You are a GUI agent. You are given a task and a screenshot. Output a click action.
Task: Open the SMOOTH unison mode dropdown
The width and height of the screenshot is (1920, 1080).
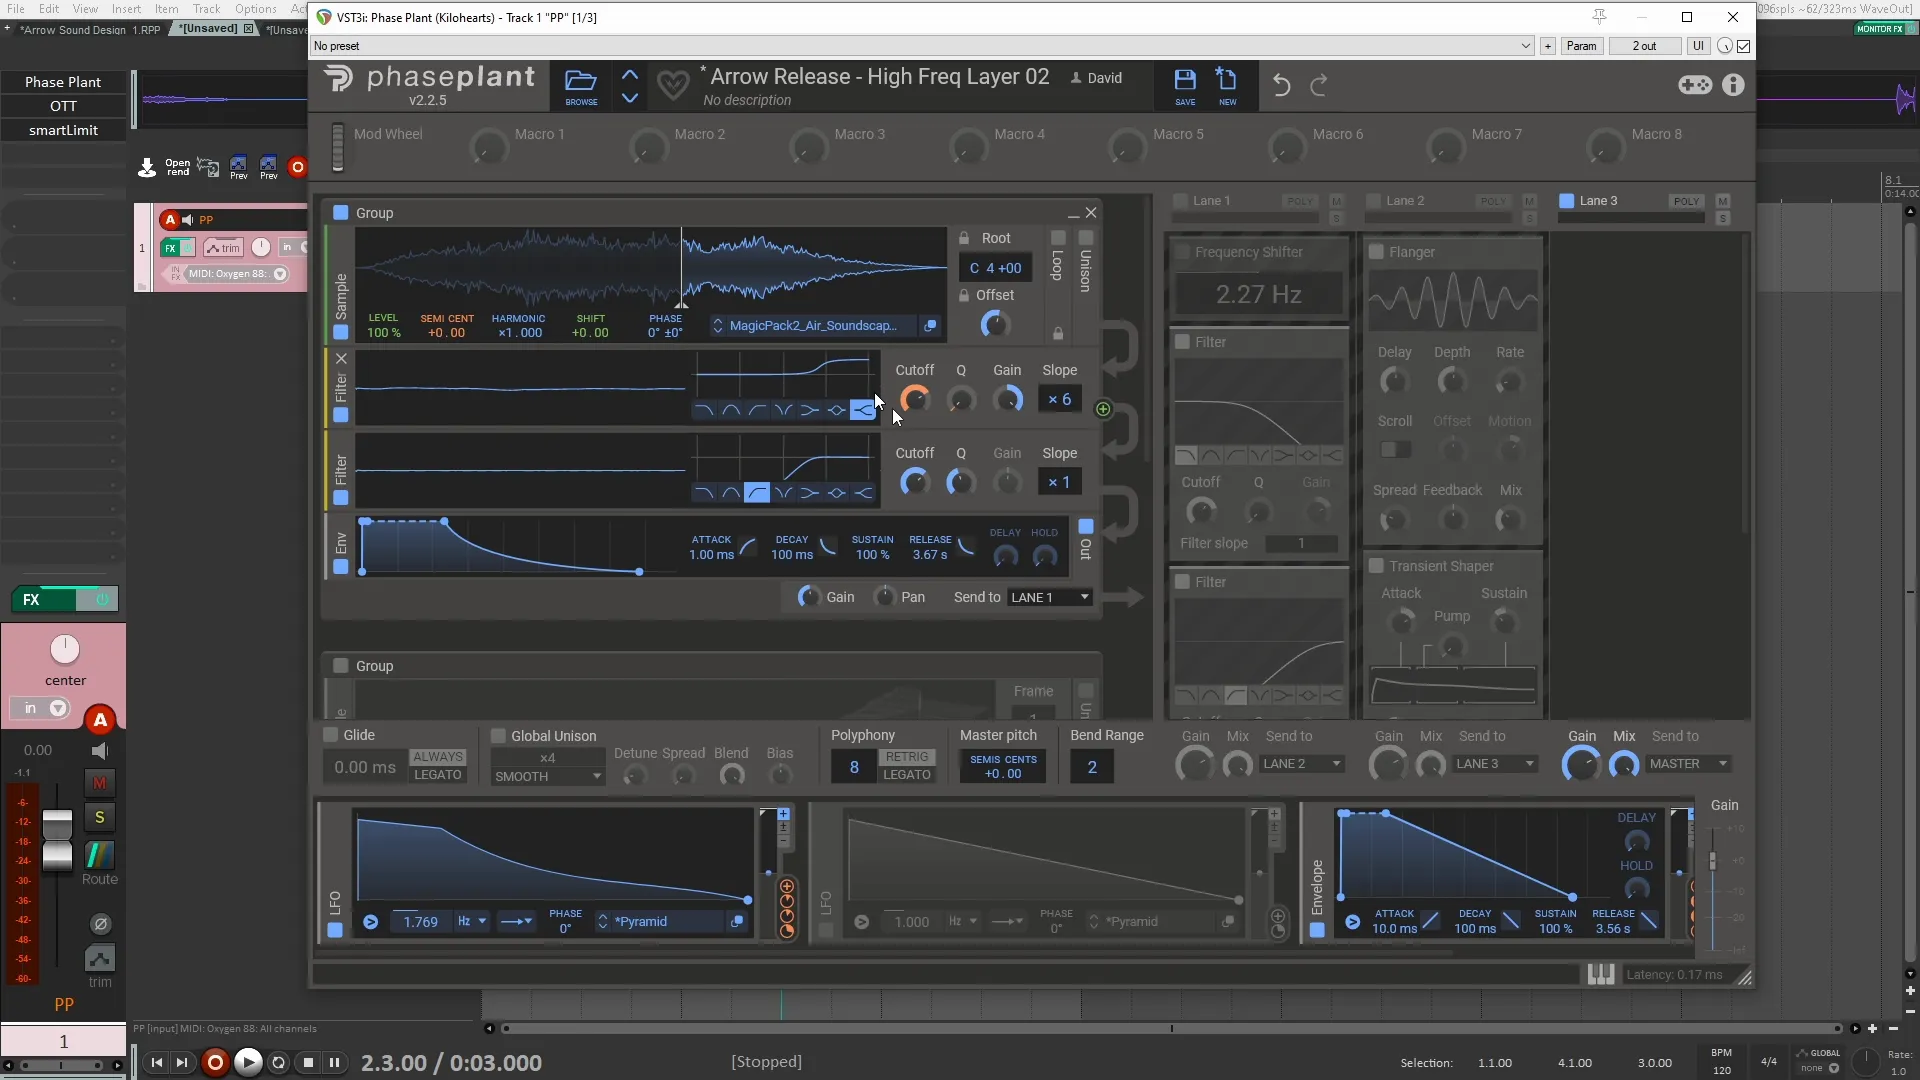point(548,776)
